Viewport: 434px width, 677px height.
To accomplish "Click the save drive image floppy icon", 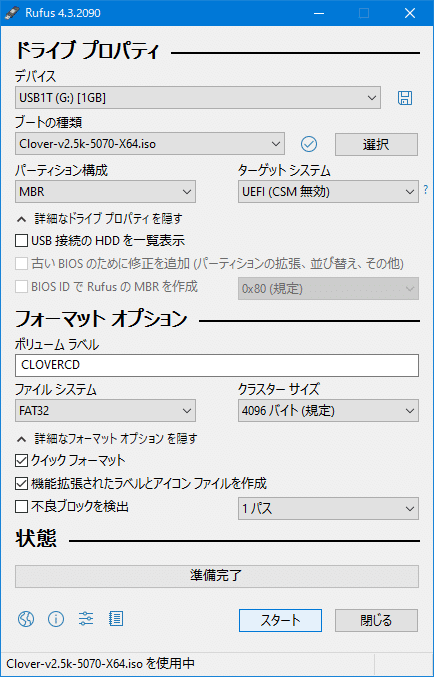I will point(405,98).
